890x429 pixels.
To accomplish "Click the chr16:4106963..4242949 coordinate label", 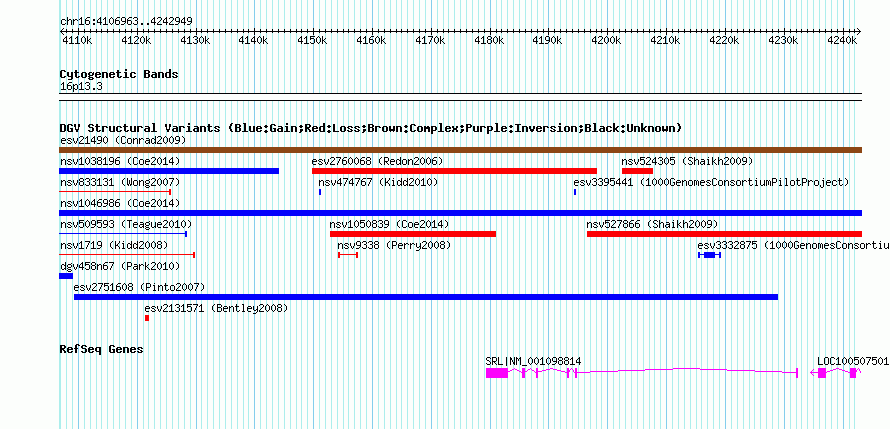I will tap(126, 22).
